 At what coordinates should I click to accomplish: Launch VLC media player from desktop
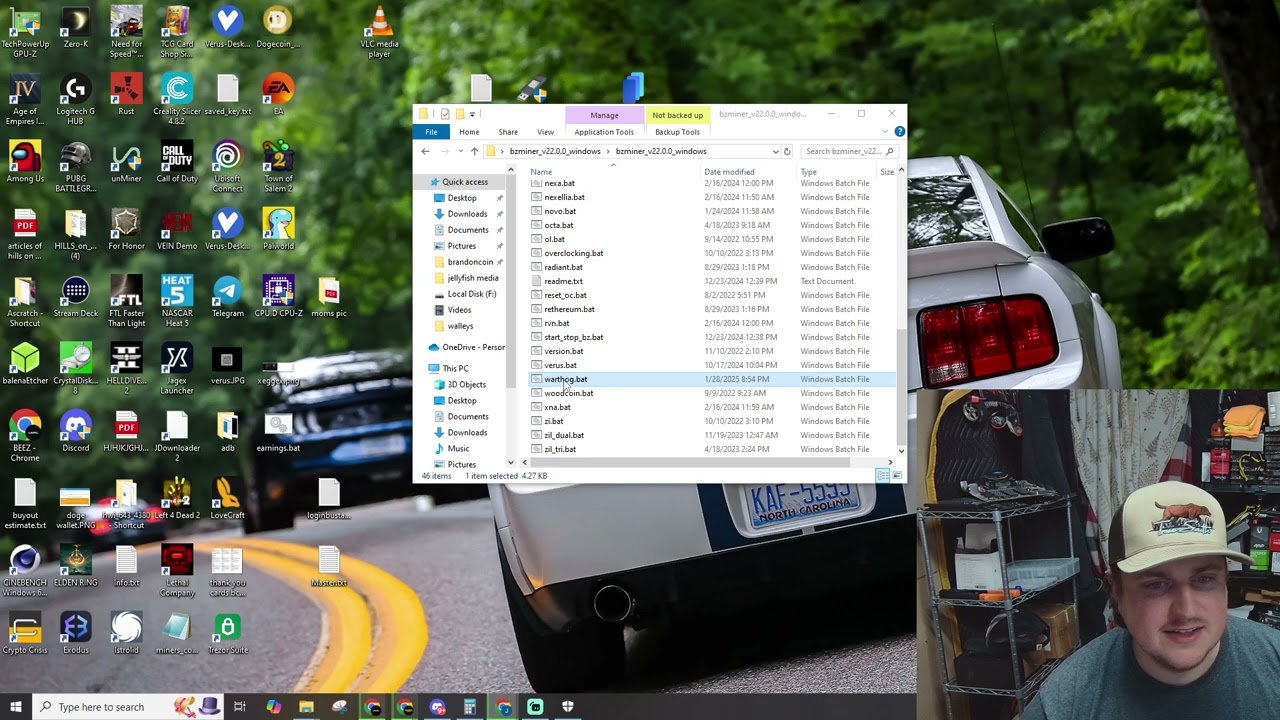coord(379,32)
